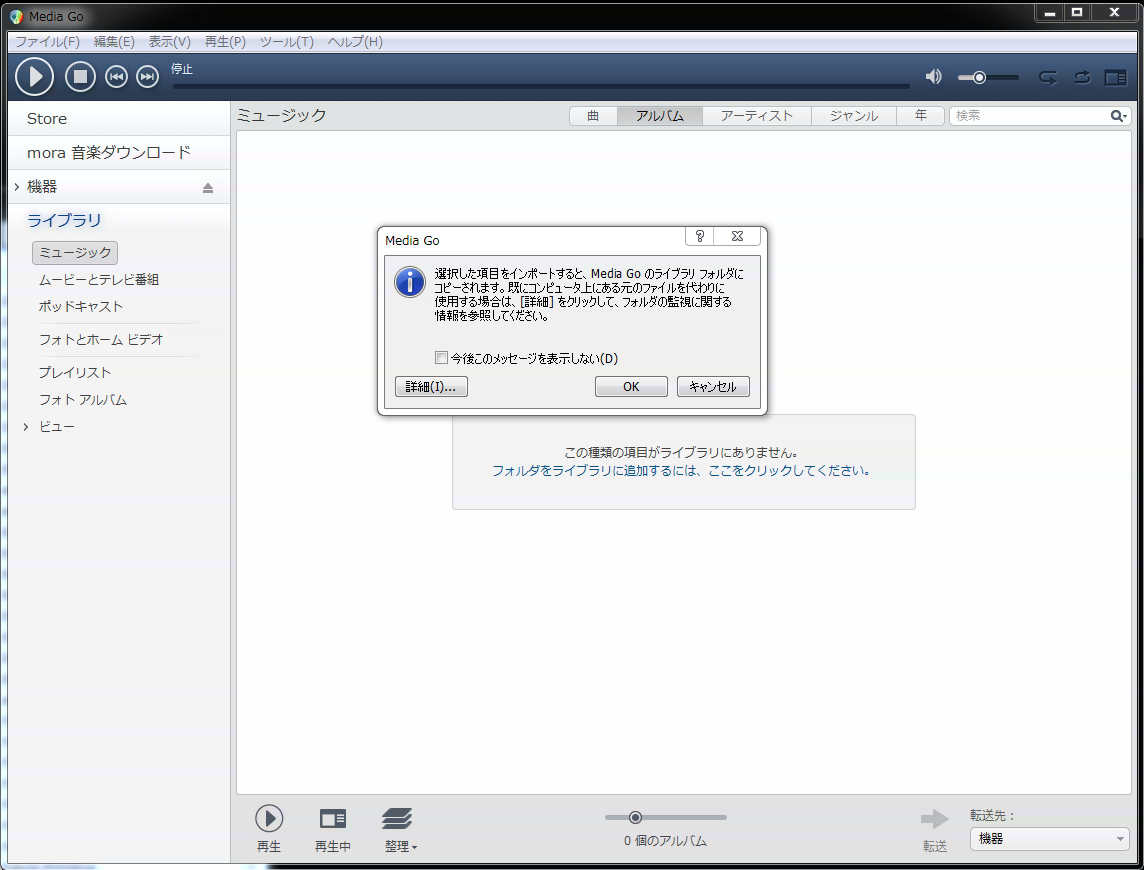
Task: Click the キャンセル button
Action: pyautogui.click(x=713, y=386)
